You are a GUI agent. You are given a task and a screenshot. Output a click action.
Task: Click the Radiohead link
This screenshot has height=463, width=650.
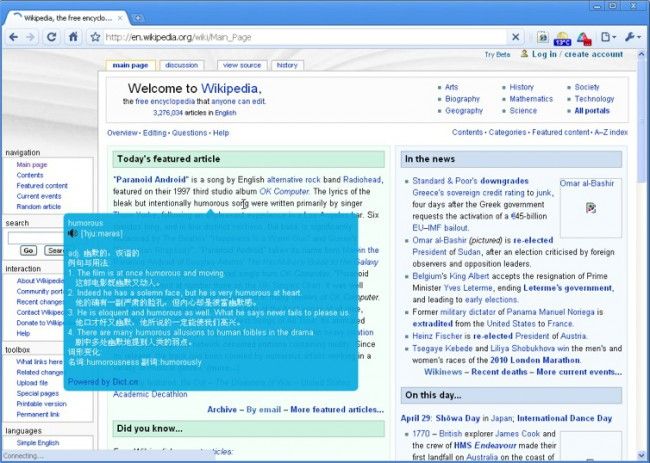(362, 179)
